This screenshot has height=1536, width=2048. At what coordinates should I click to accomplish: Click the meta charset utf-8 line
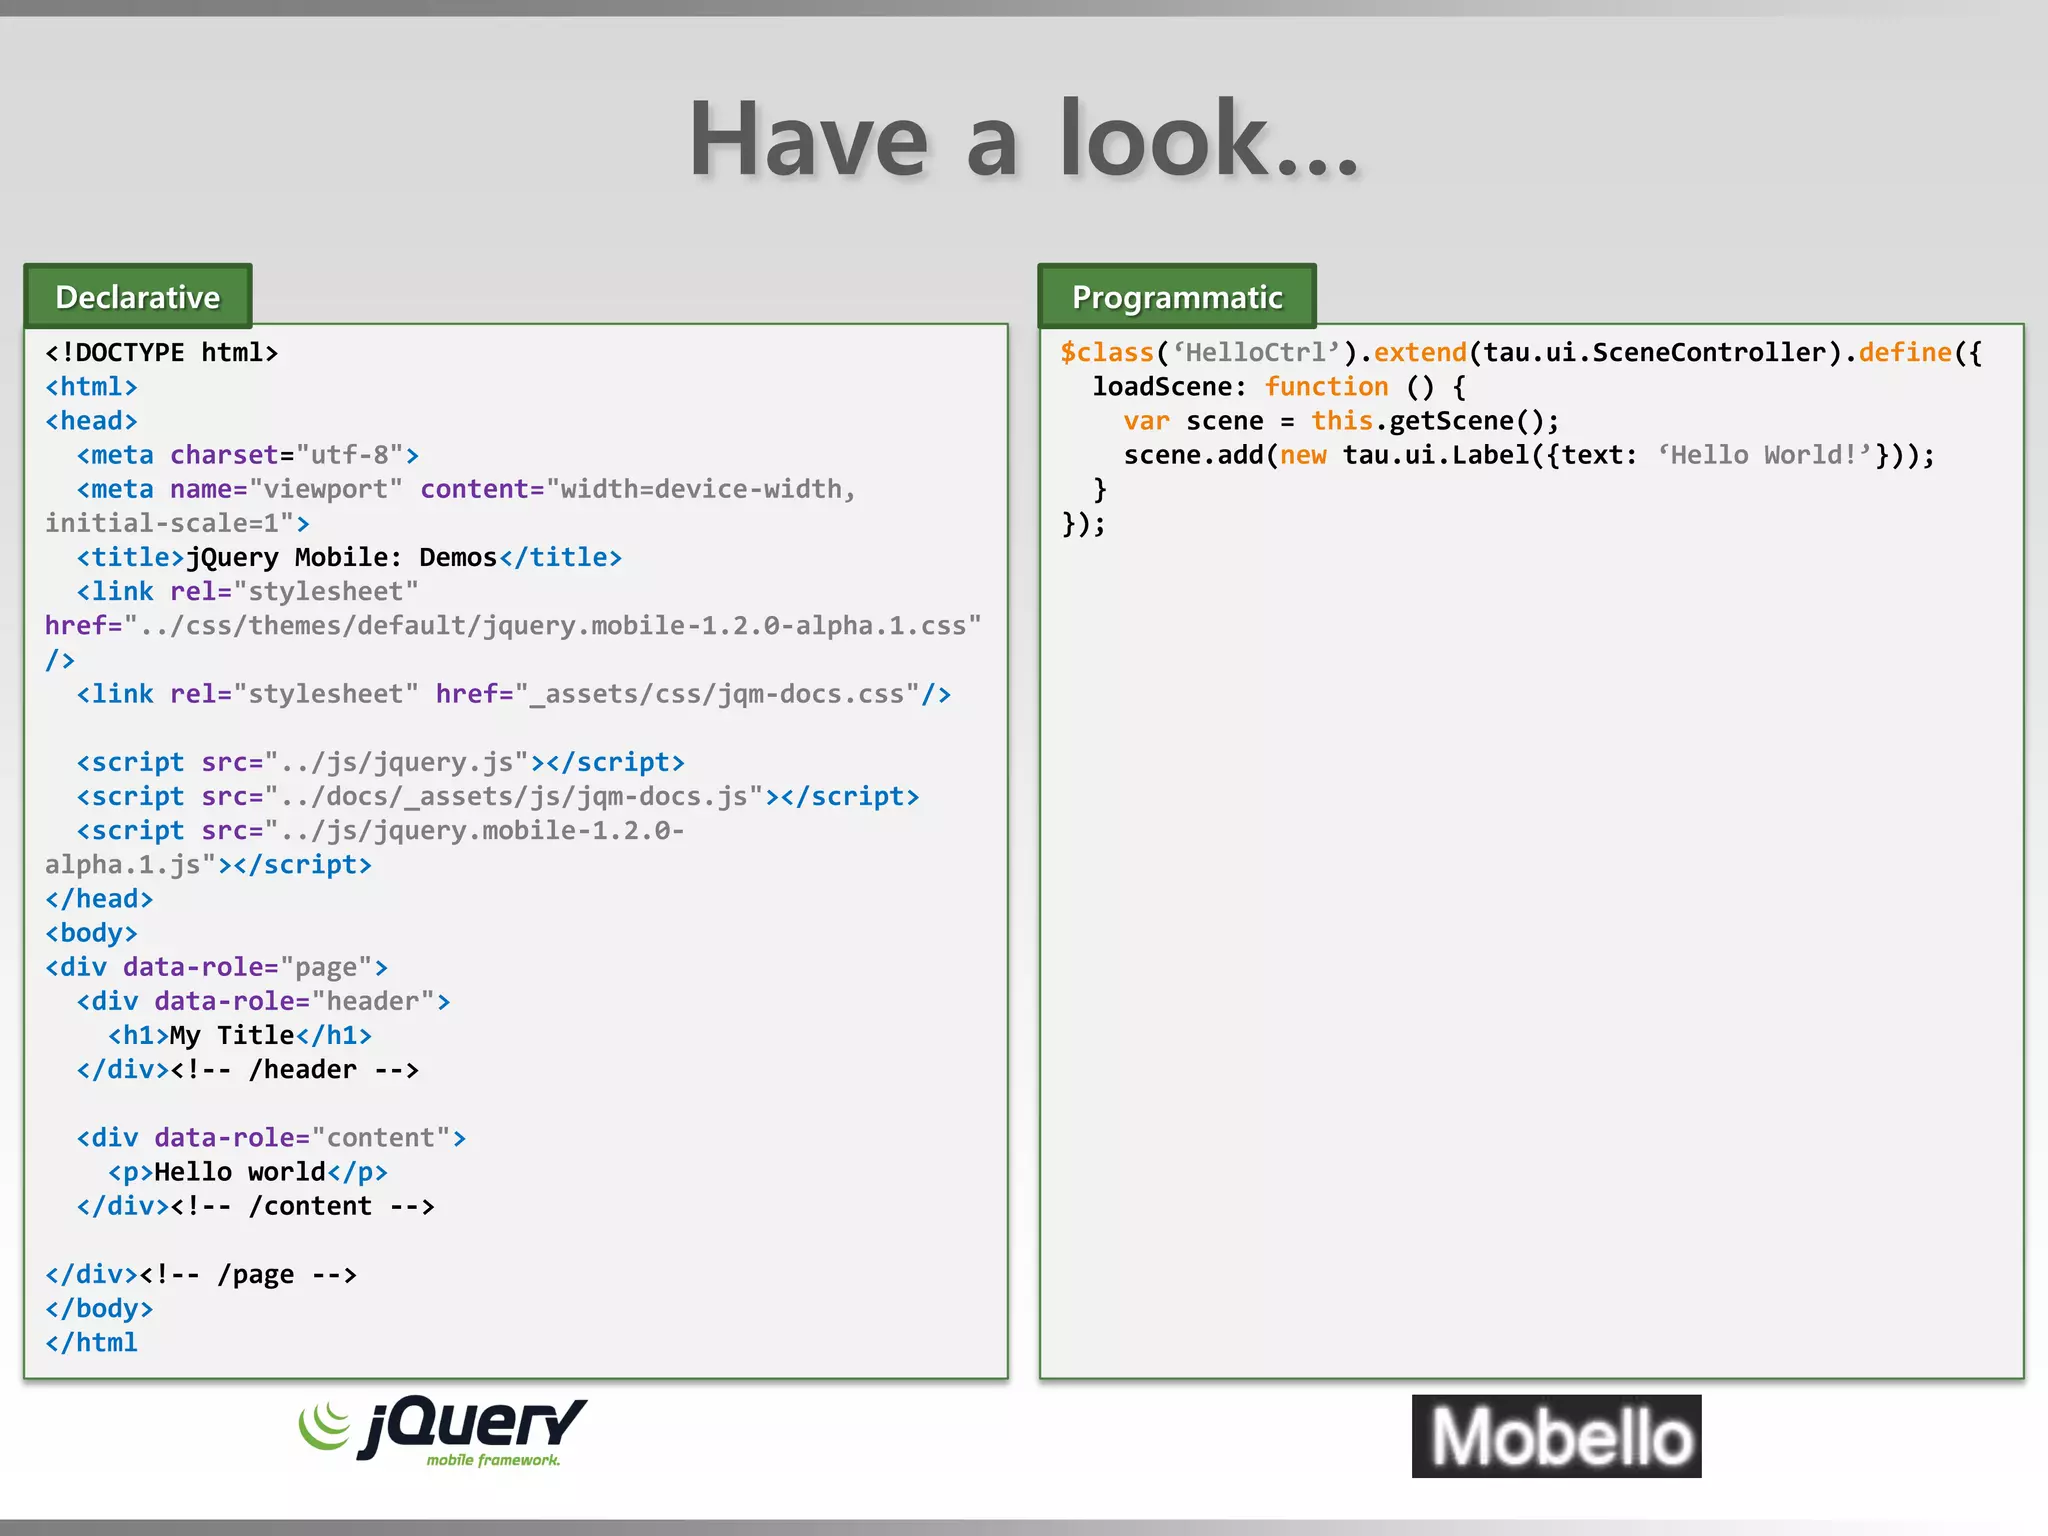pos(247,455)
